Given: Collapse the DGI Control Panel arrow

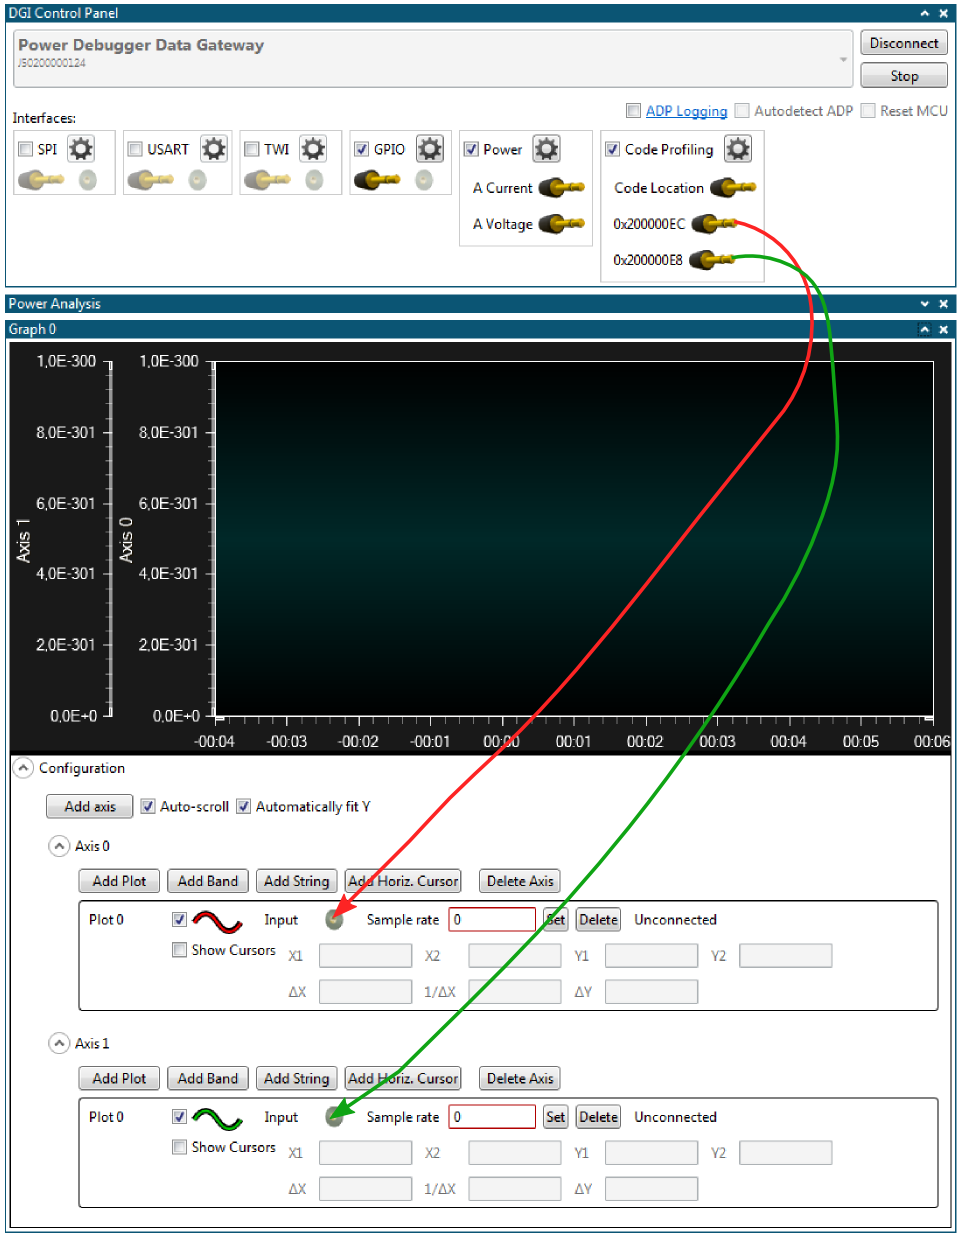Looking at the screenshot, I should [x=924, y=13].
